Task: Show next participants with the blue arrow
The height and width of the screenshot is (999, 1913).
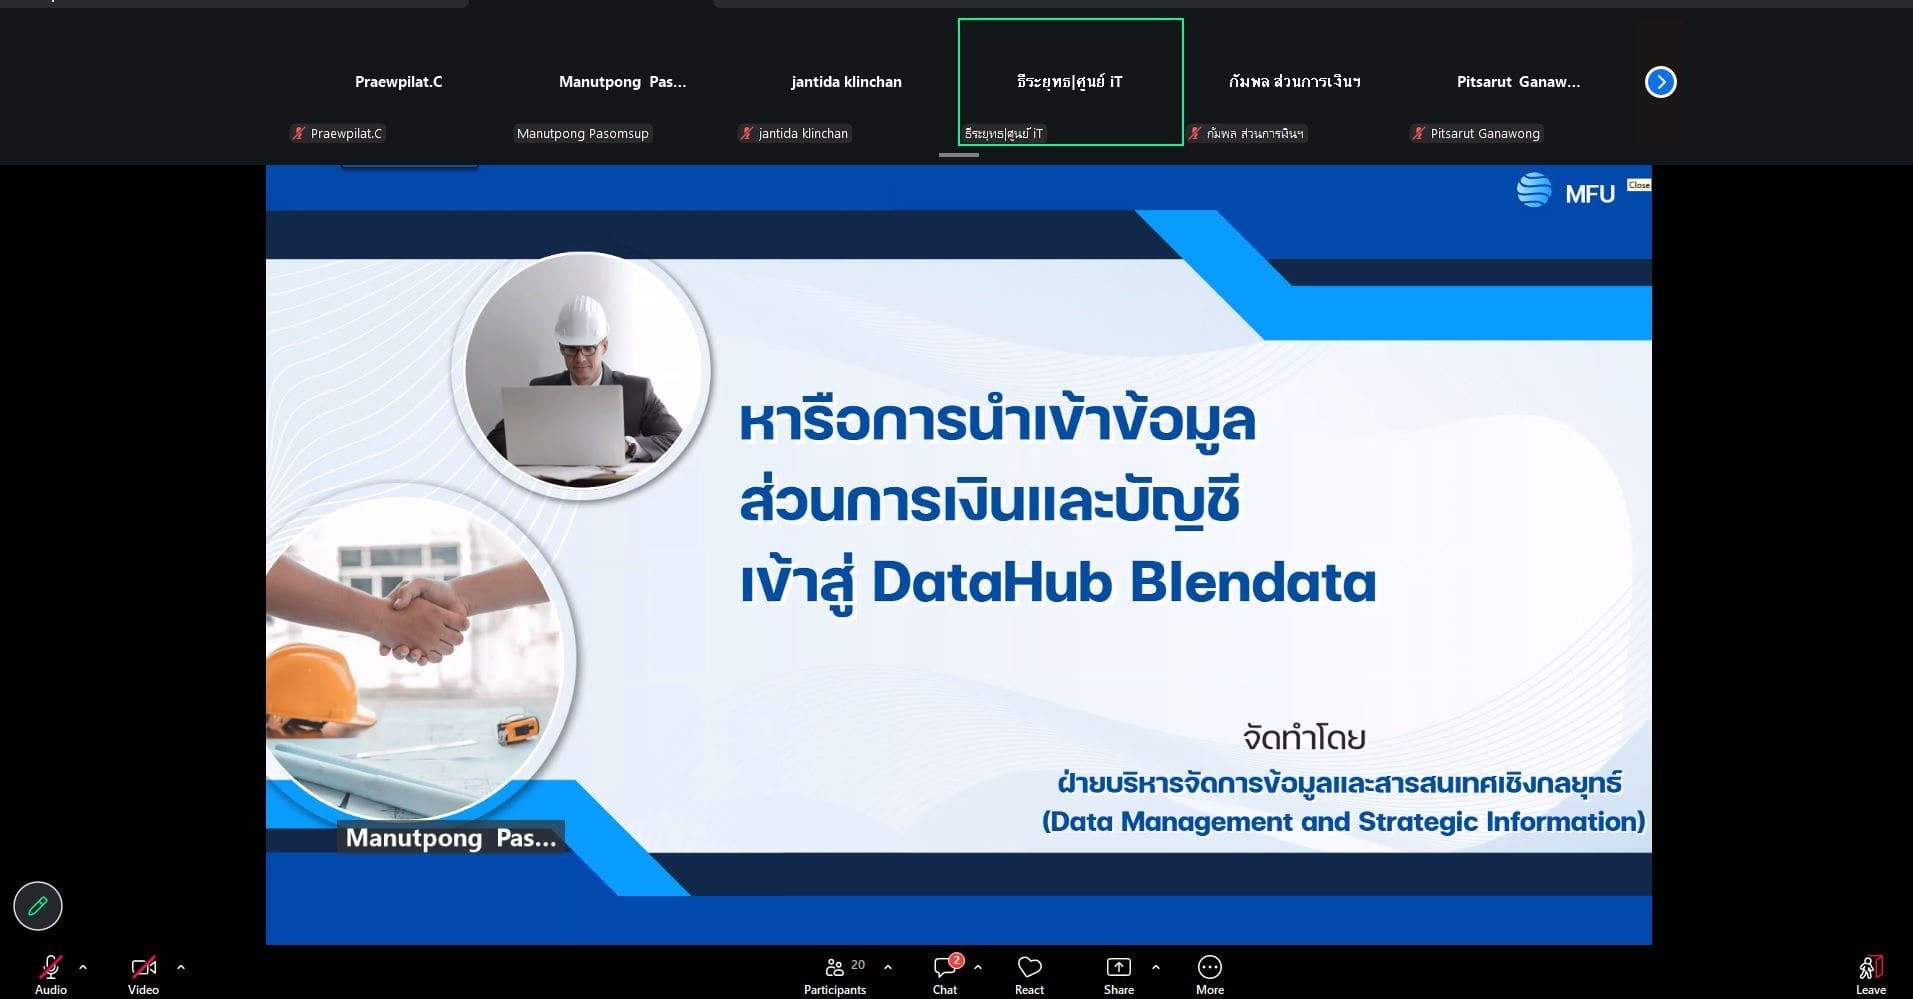Action: (1660, 82)
